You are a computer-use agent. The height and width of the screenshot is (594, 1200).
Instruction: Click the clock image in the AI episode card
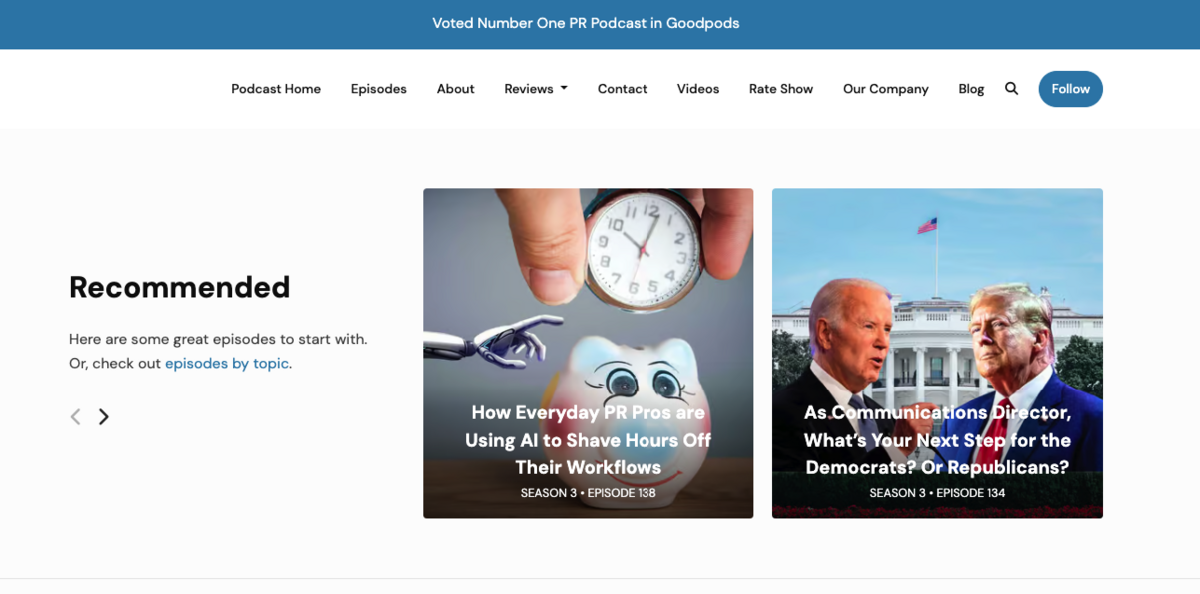pos(640,248)
